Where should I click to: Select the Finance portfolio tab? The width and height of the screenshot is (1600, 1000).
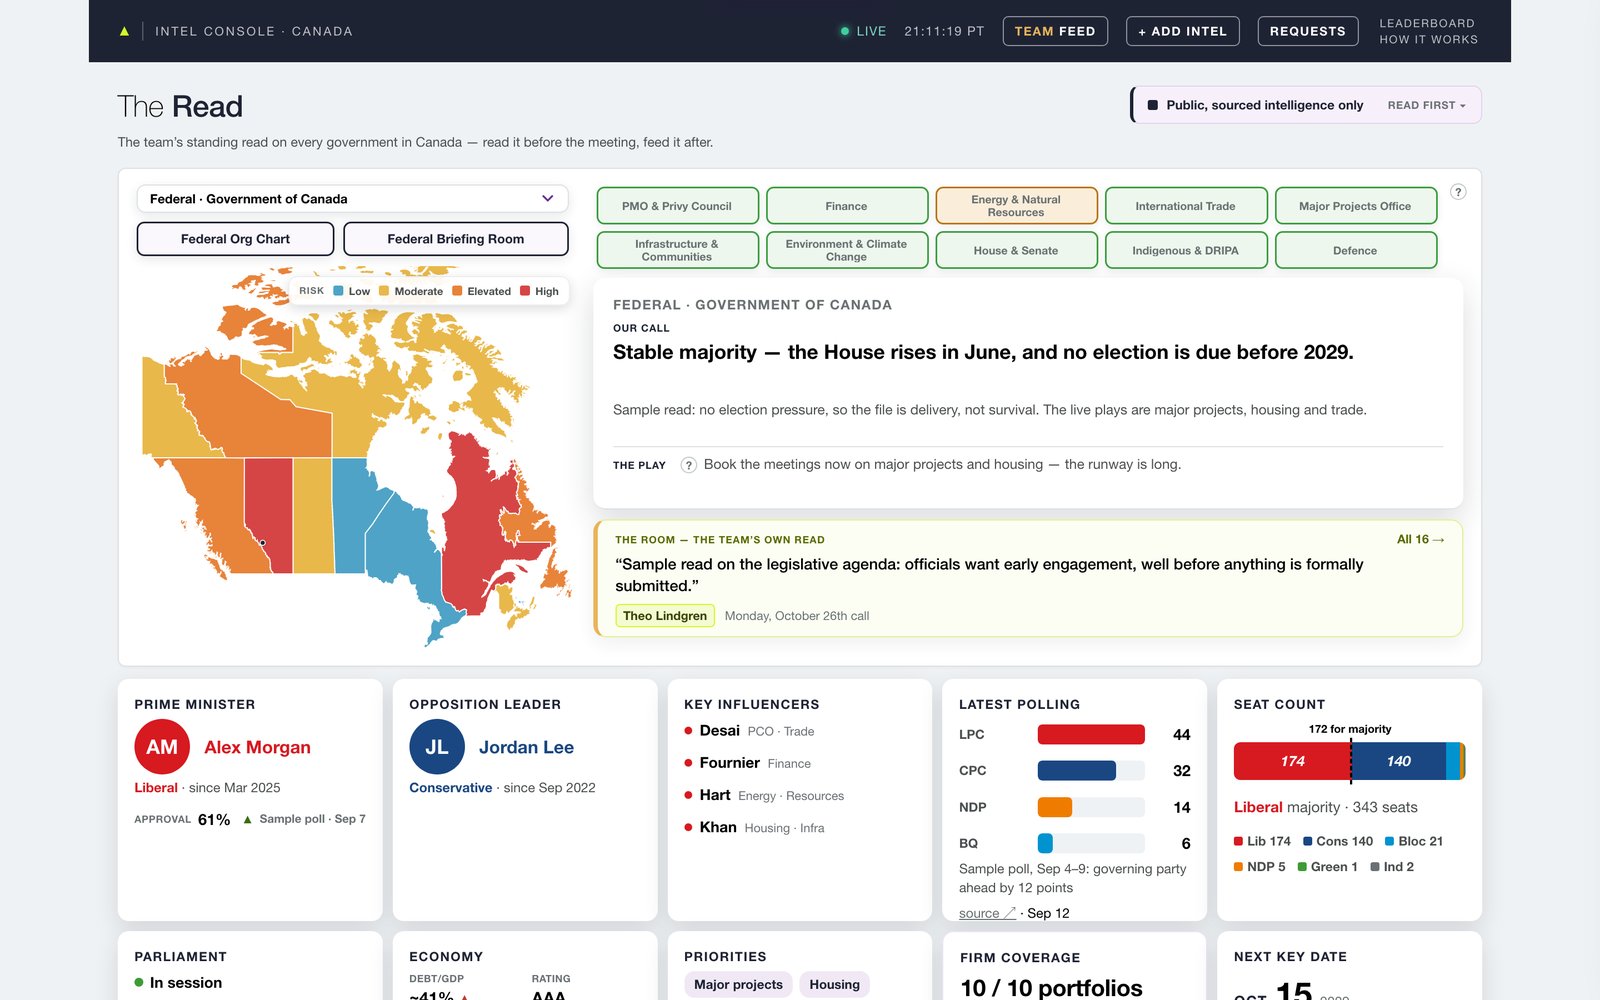(847, 206)
